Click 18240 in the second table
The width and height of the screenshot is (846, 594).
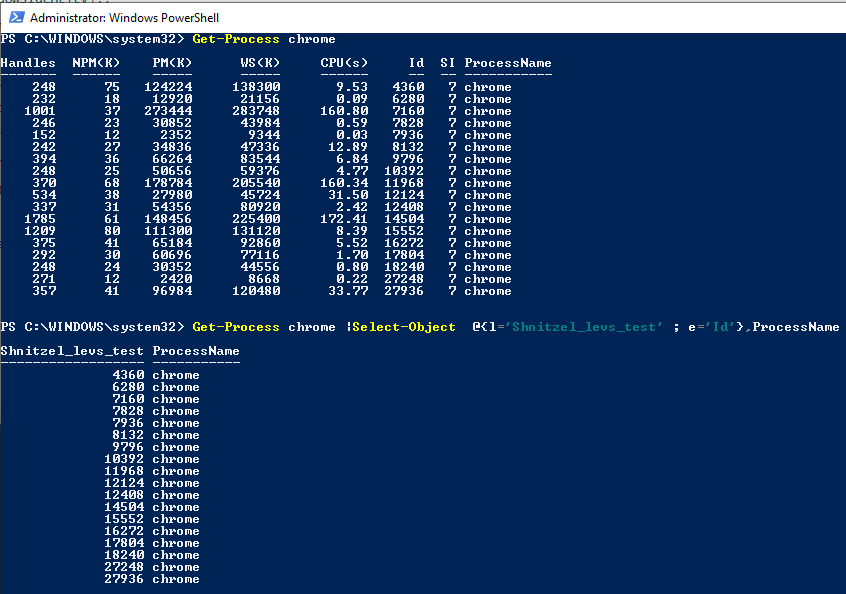(124, 555)
